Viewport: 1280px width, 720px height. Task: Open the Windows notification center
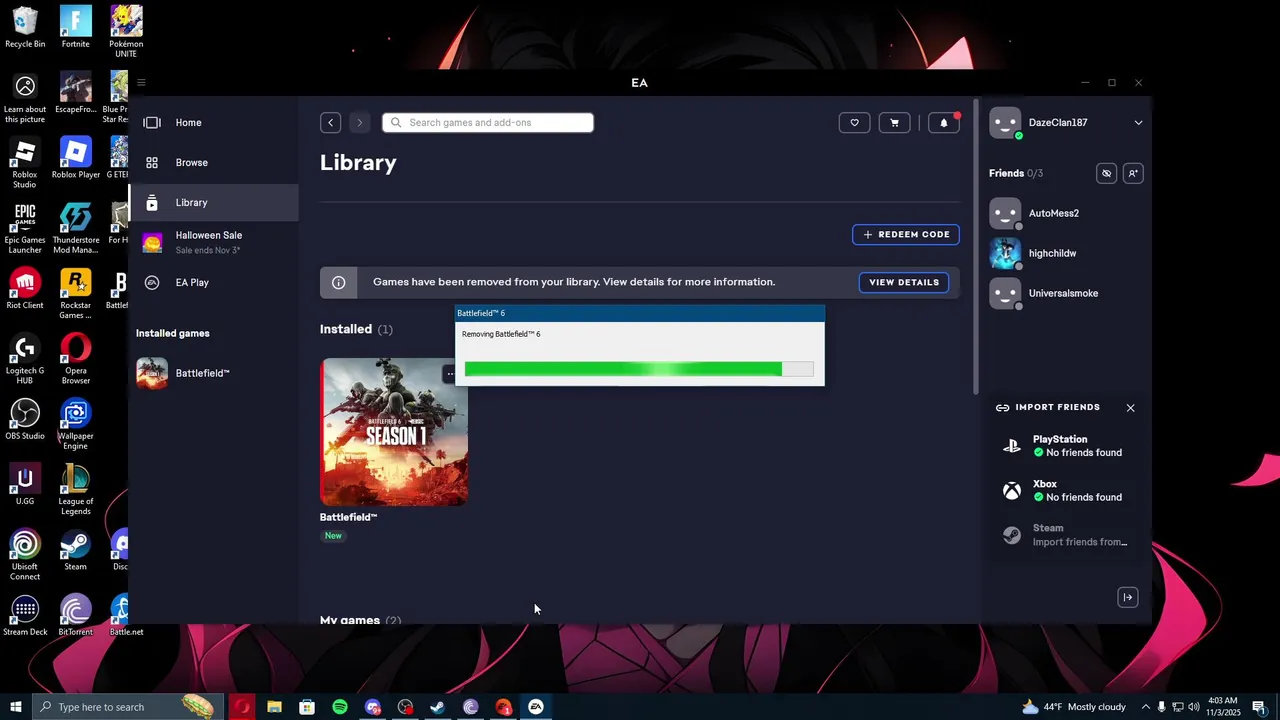point(1259,707)
